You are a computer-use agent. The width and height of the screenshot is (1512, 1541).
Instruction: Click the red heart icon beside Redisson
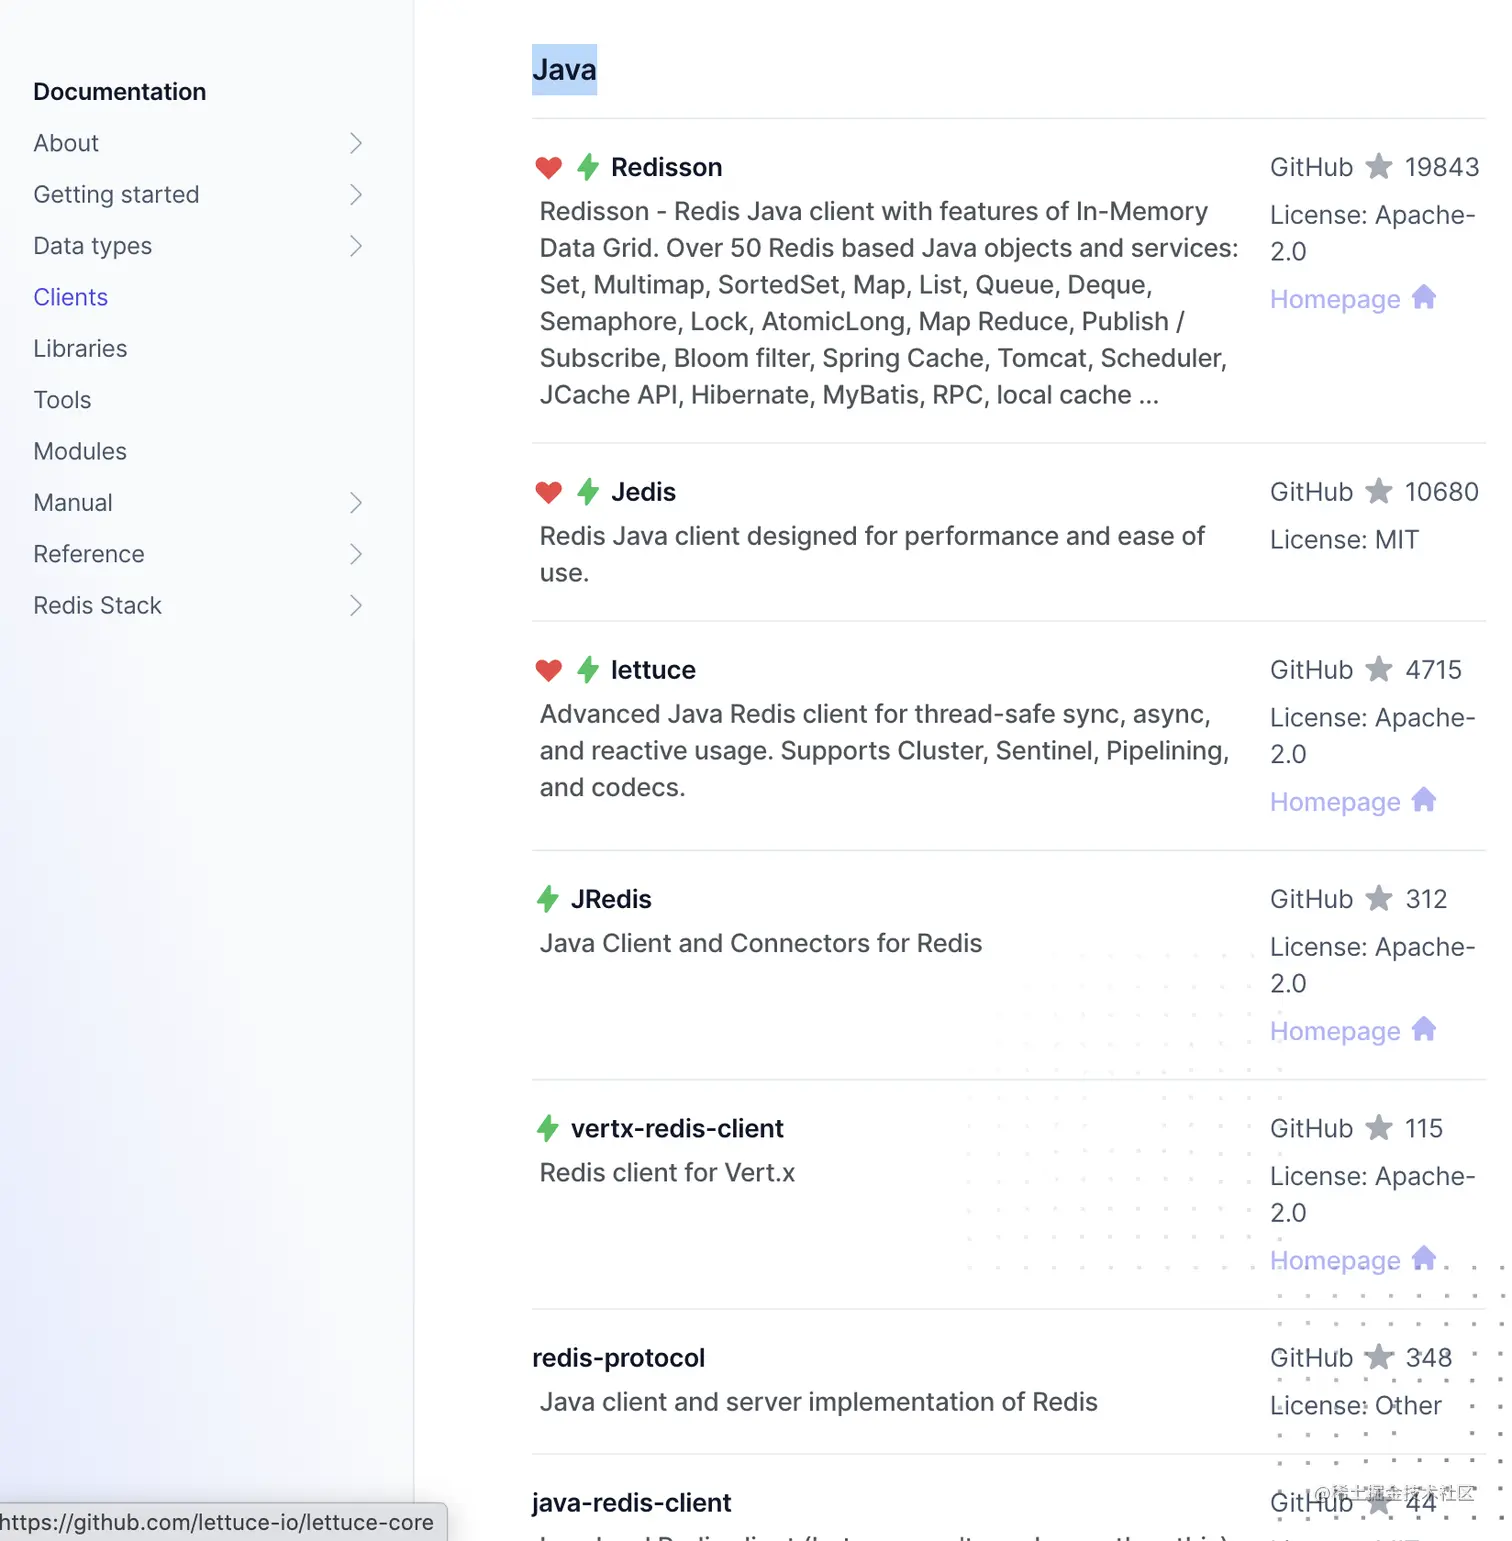548,167
